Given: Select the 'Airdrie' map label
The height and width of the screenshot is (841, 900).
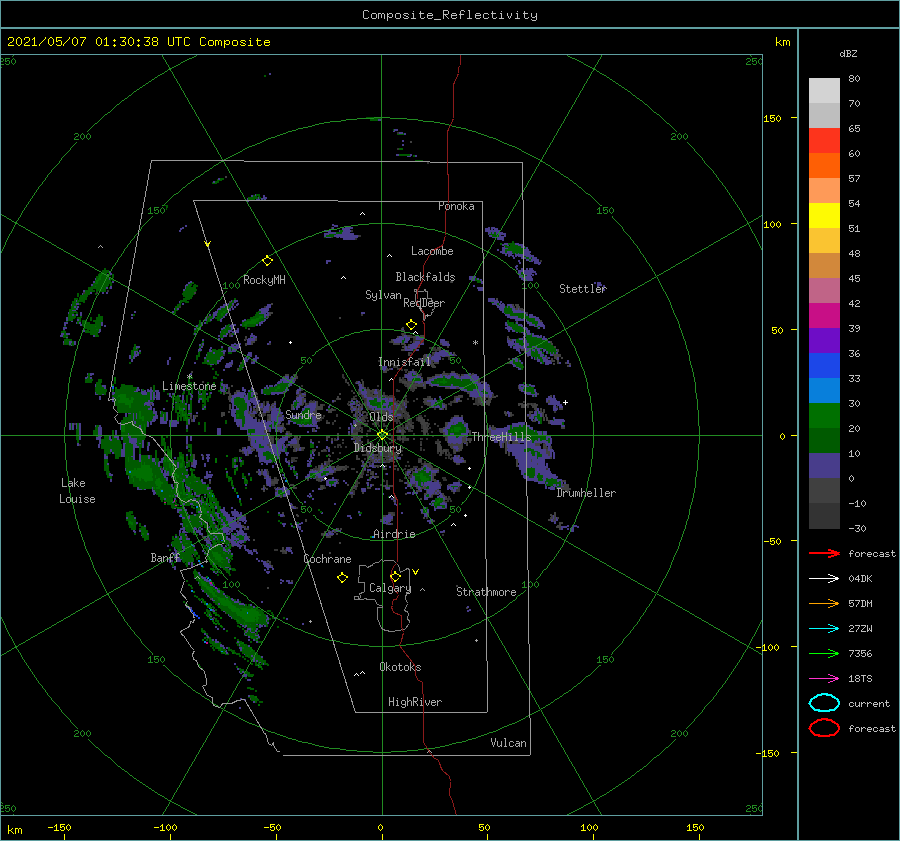Looking at the screenshot, I should [x=394, y=534].
